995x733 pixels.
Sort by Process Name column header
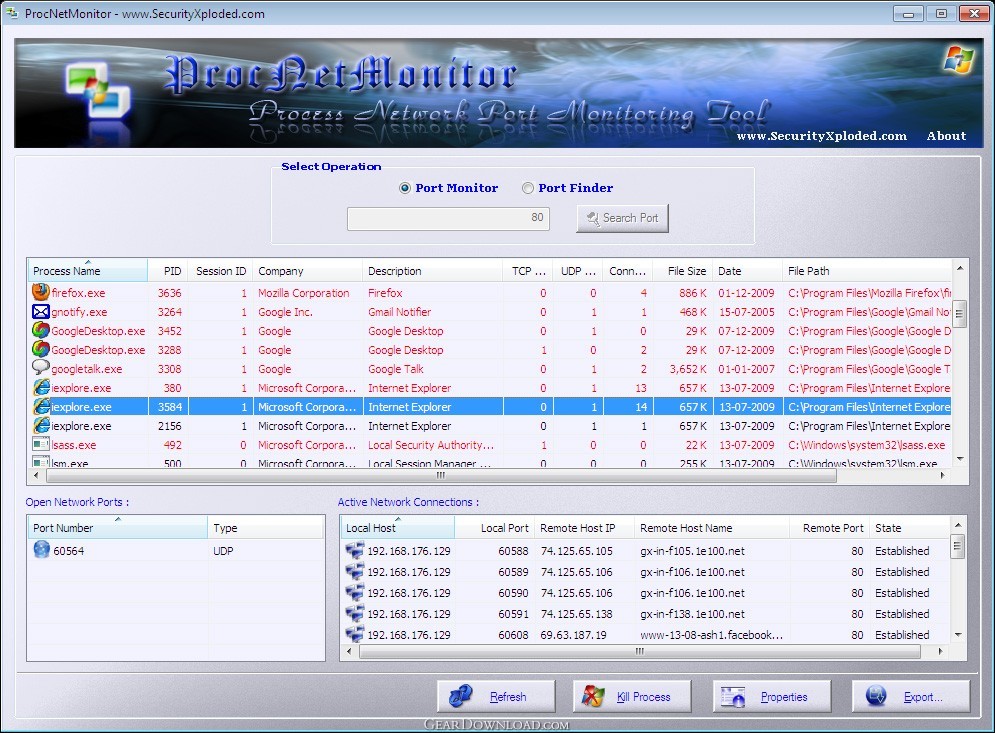(x=88, y=271)
